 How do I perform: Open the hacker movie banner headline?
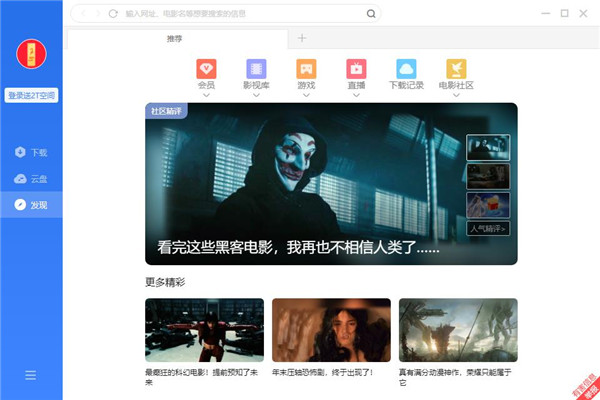(x=298, y=247)
